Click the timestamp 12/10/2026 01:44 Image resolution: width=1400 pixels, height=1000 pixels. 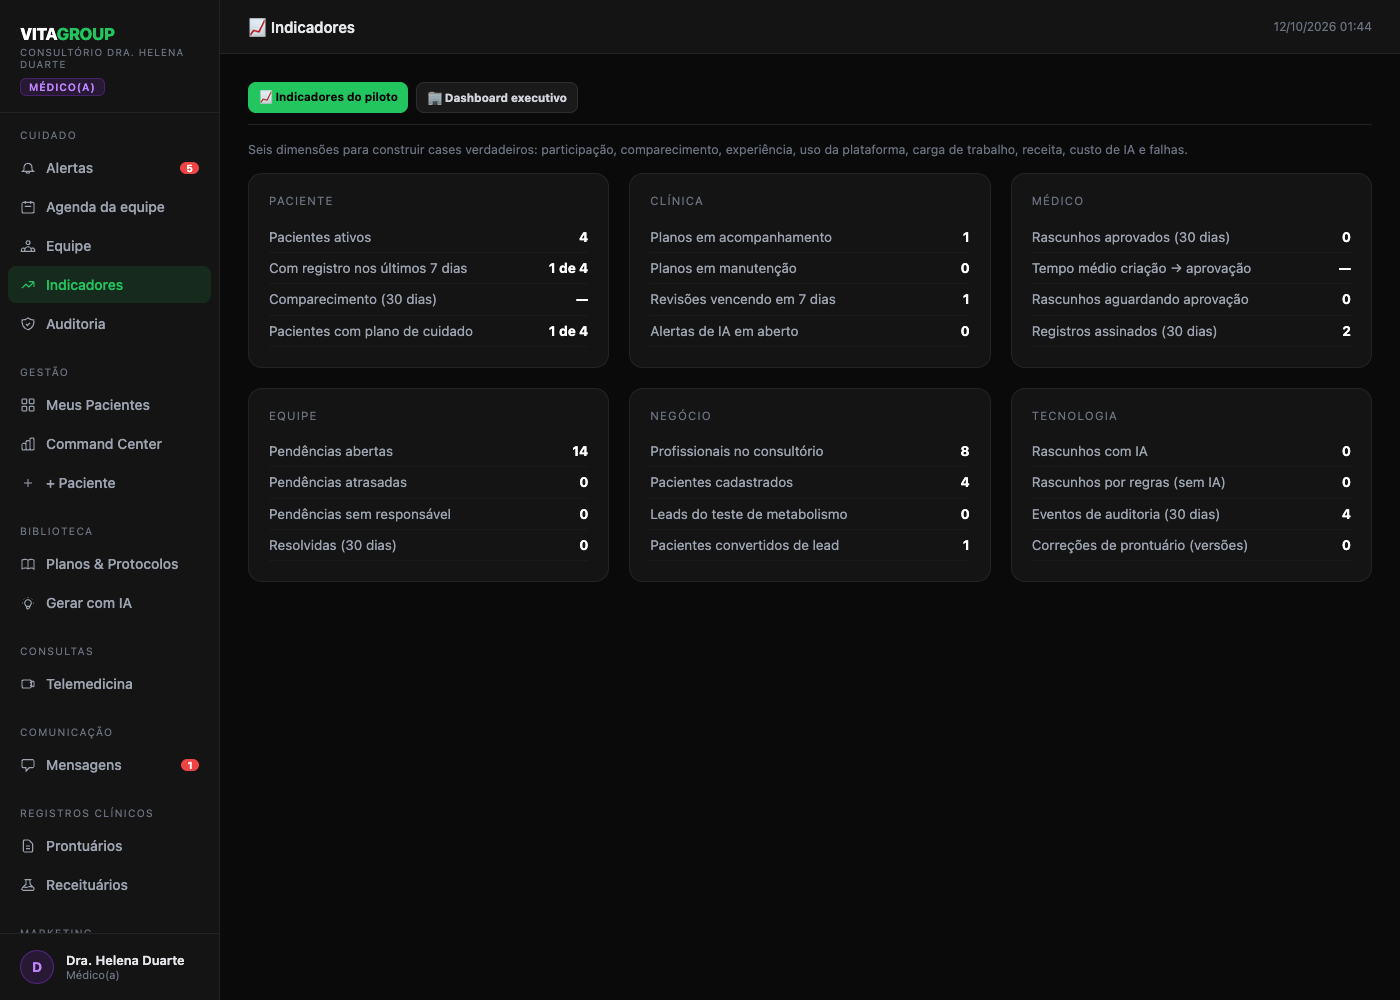tap(1322, 27)
